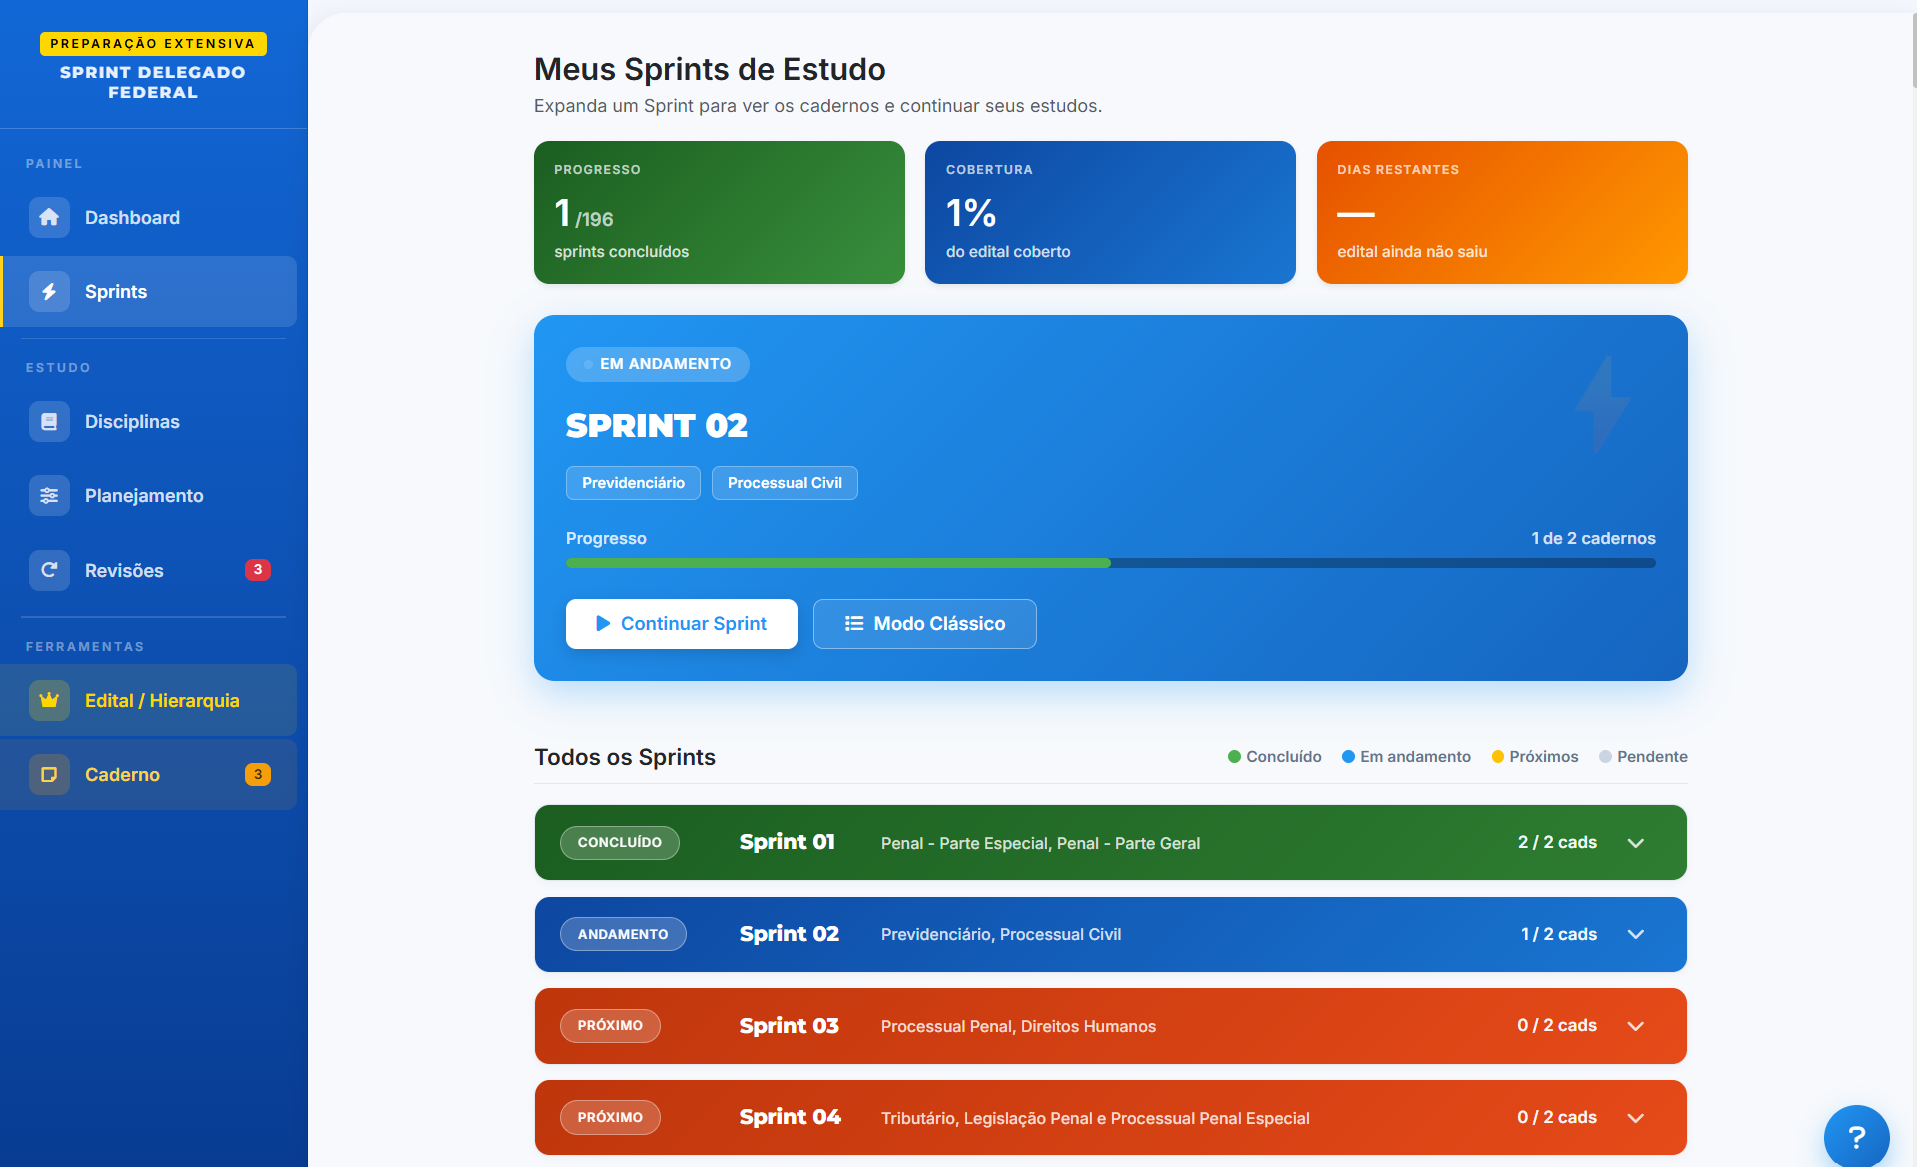Click the Concluído legend item
The height and width of the screenshot is (1167, 1917).
(x=1275, y=757)
